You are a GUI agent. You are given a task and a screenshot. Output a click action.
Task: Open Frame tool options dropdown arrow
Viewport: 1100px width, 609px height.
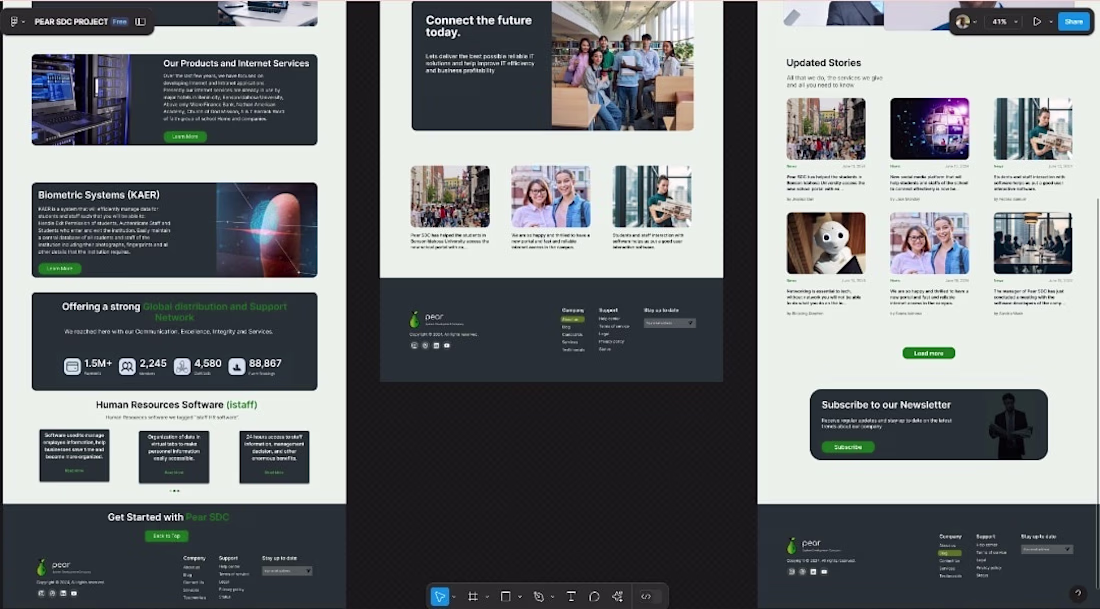pyautogui.click(x=487, y=597)
